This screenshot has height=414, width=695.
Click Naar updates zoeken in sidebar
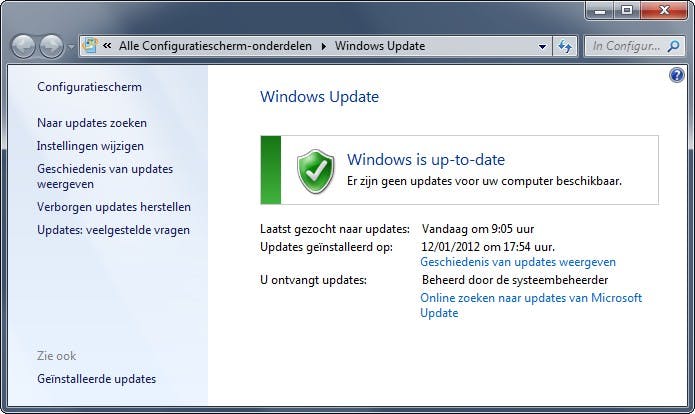tap(92, 123)
